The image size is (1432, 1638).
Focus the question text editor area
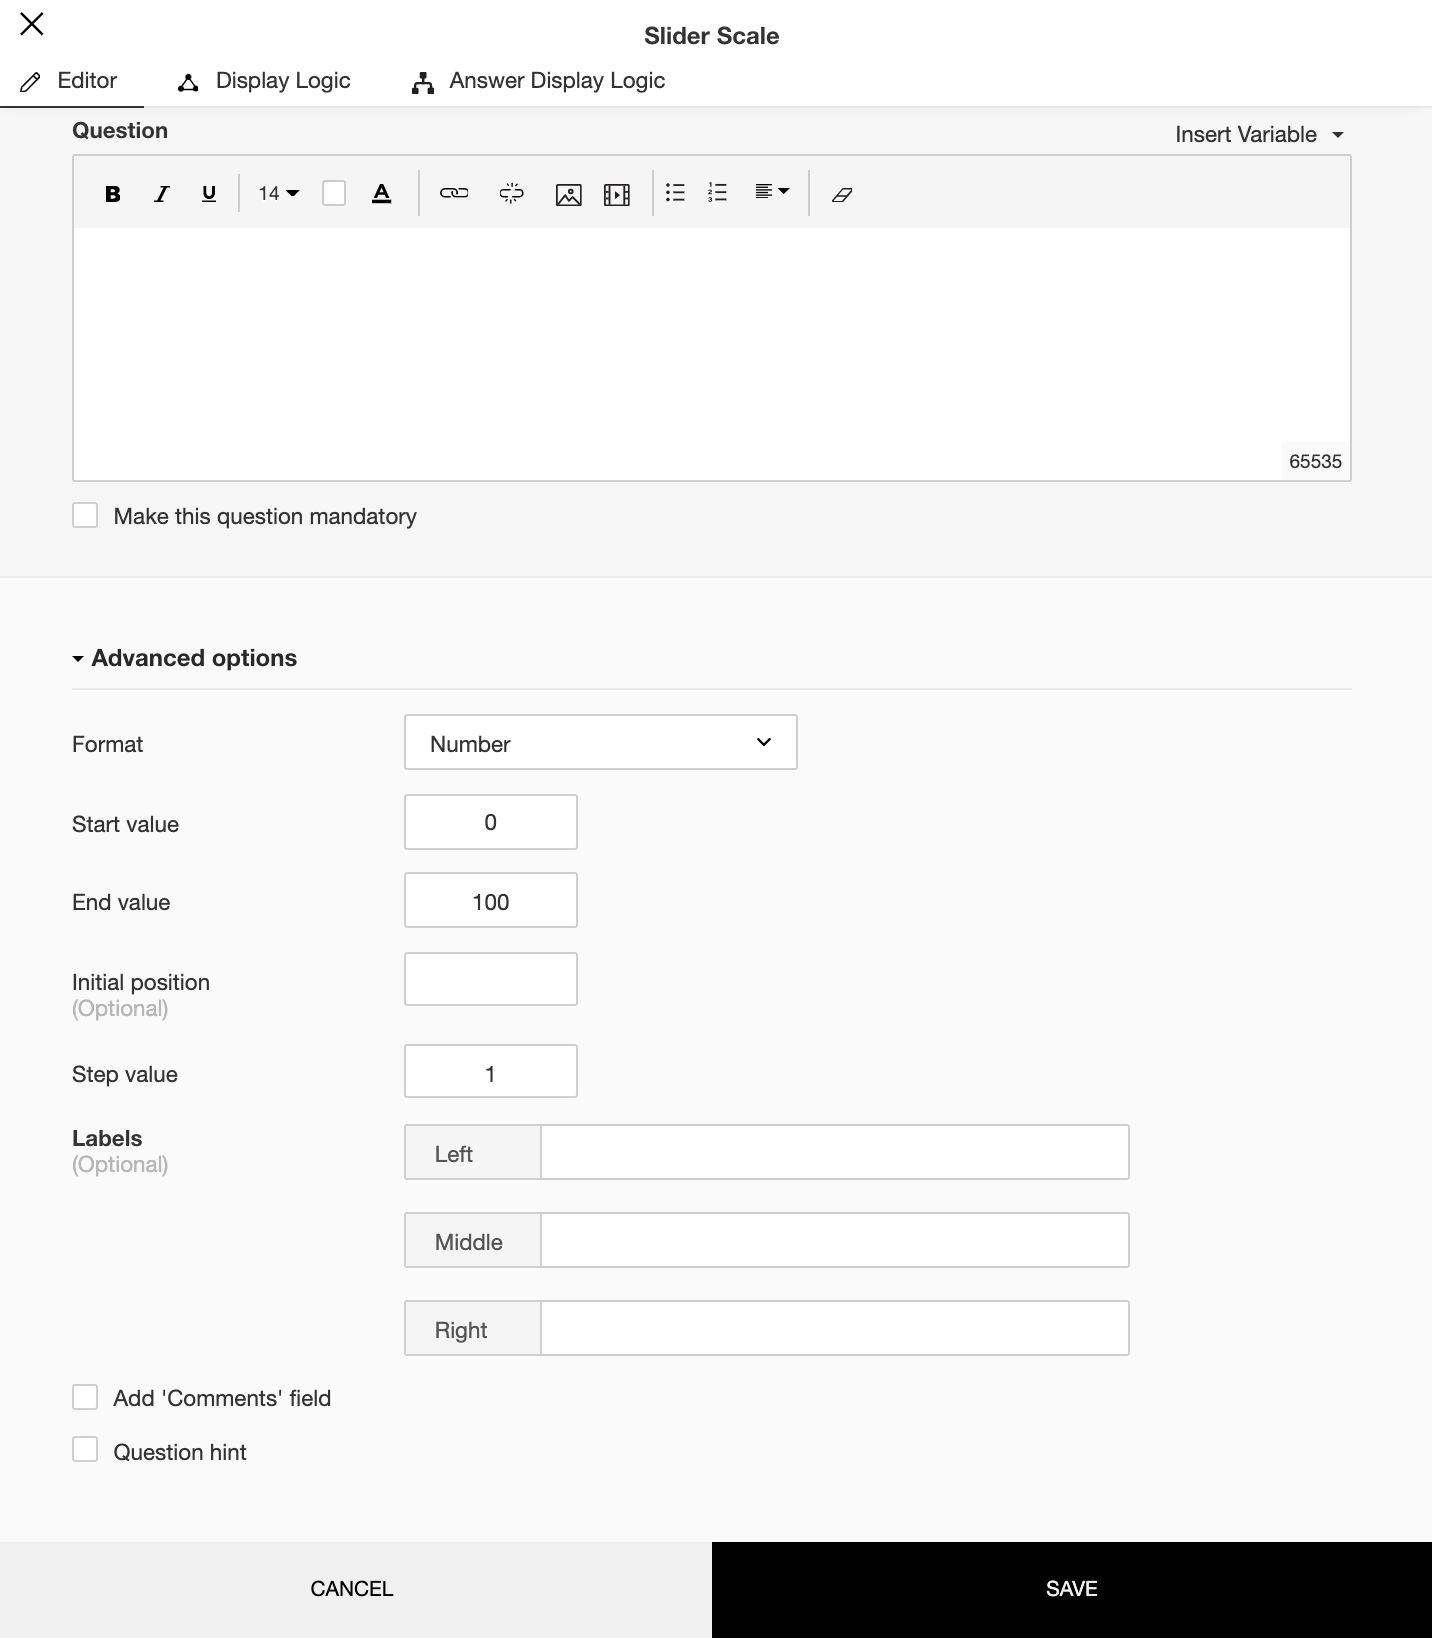712,354
